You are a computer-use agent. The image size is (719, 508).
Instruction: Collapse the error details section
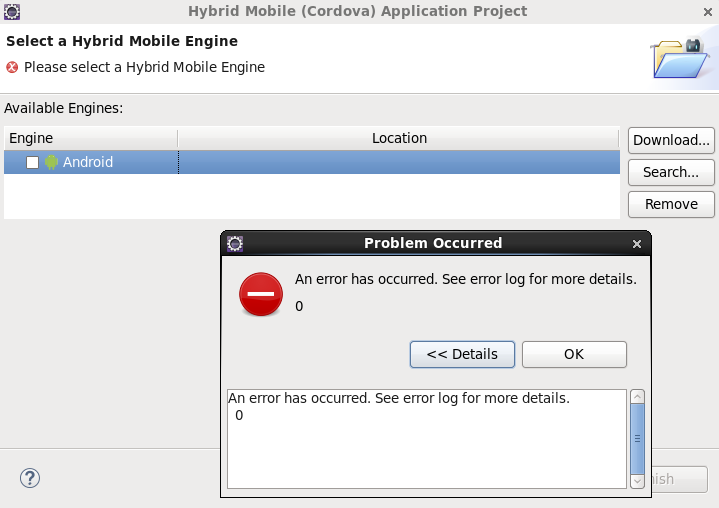(x=461, y=354)
